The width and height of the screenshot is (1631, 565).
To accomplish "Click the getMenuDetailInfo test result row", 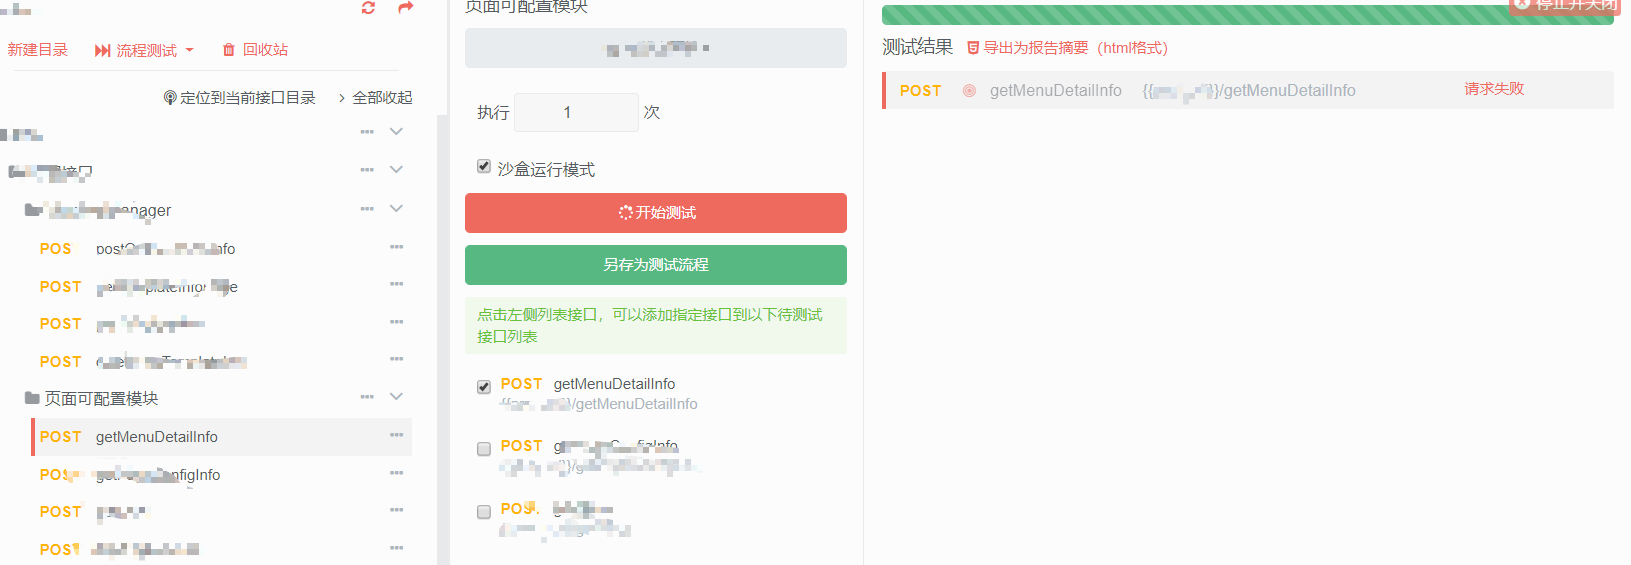I will 1248,90.
